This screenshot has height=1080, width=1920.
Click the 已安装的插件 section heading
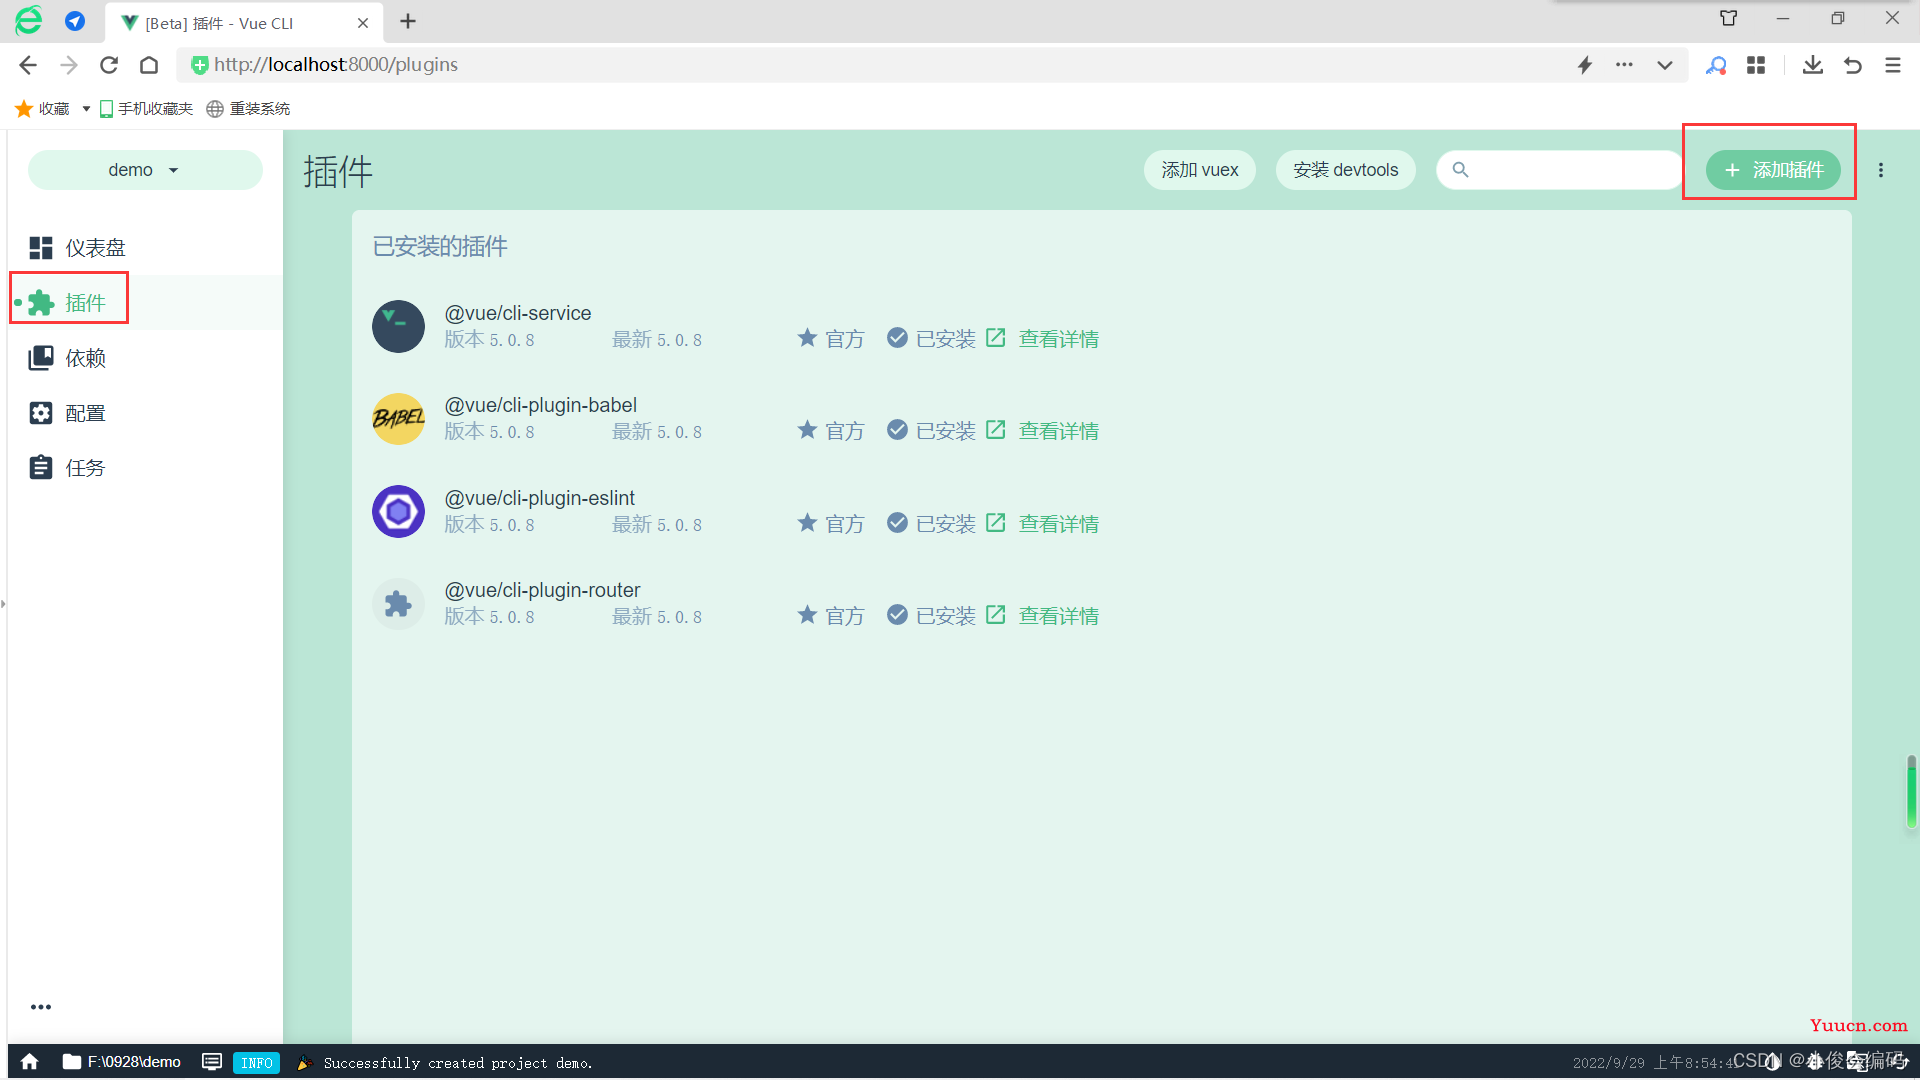click(x=440, y=246)
